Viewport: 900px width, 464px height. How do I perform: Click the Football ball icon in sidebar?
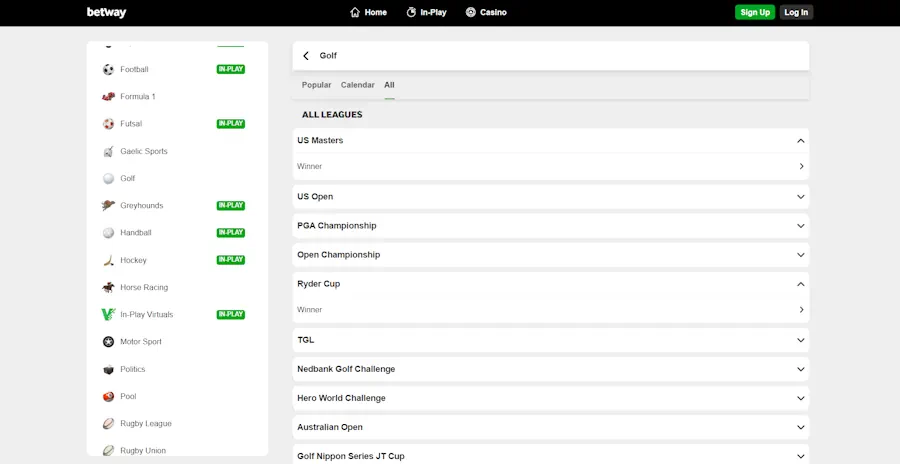(108, 69)
